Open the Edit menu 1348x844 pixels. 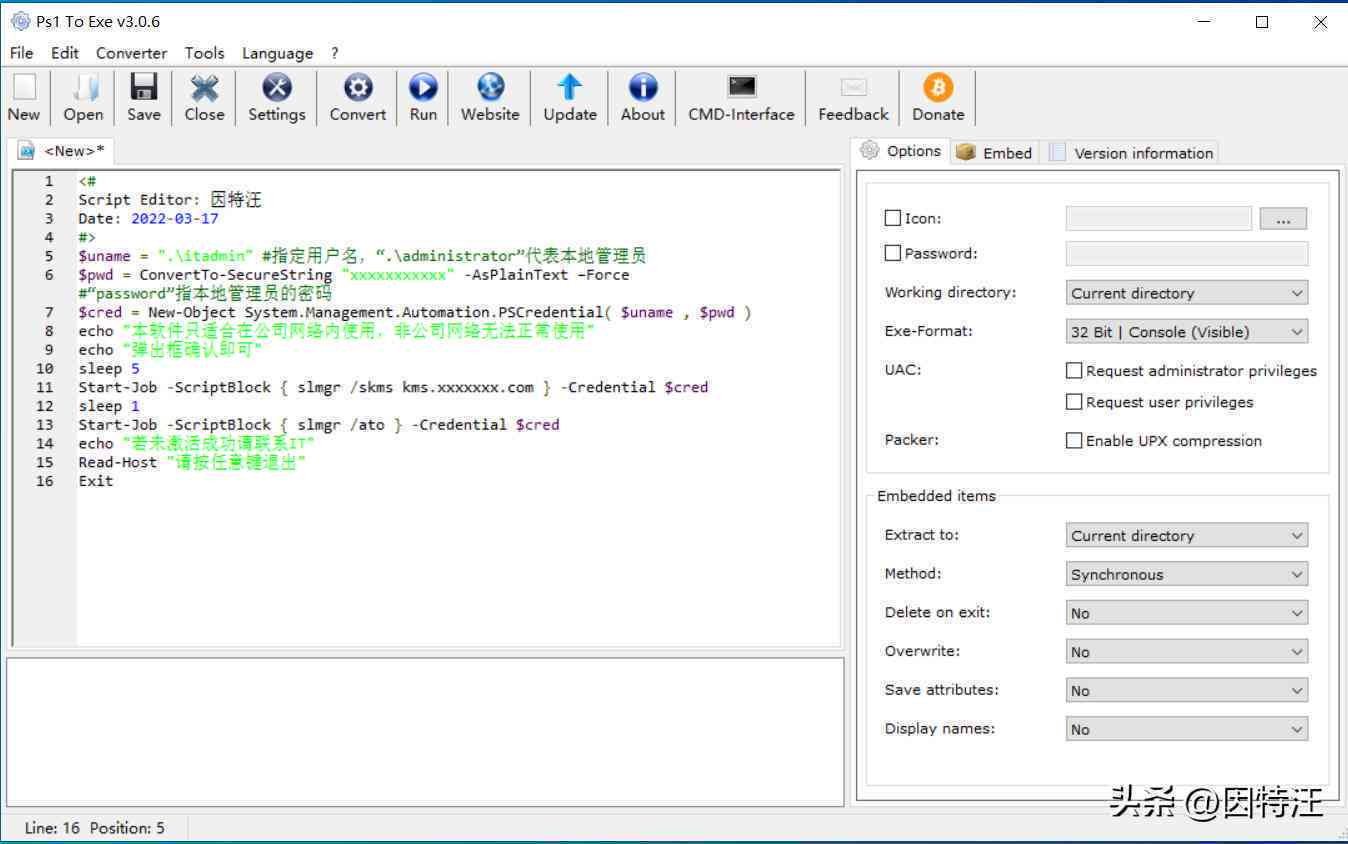(x=65, y=53)
